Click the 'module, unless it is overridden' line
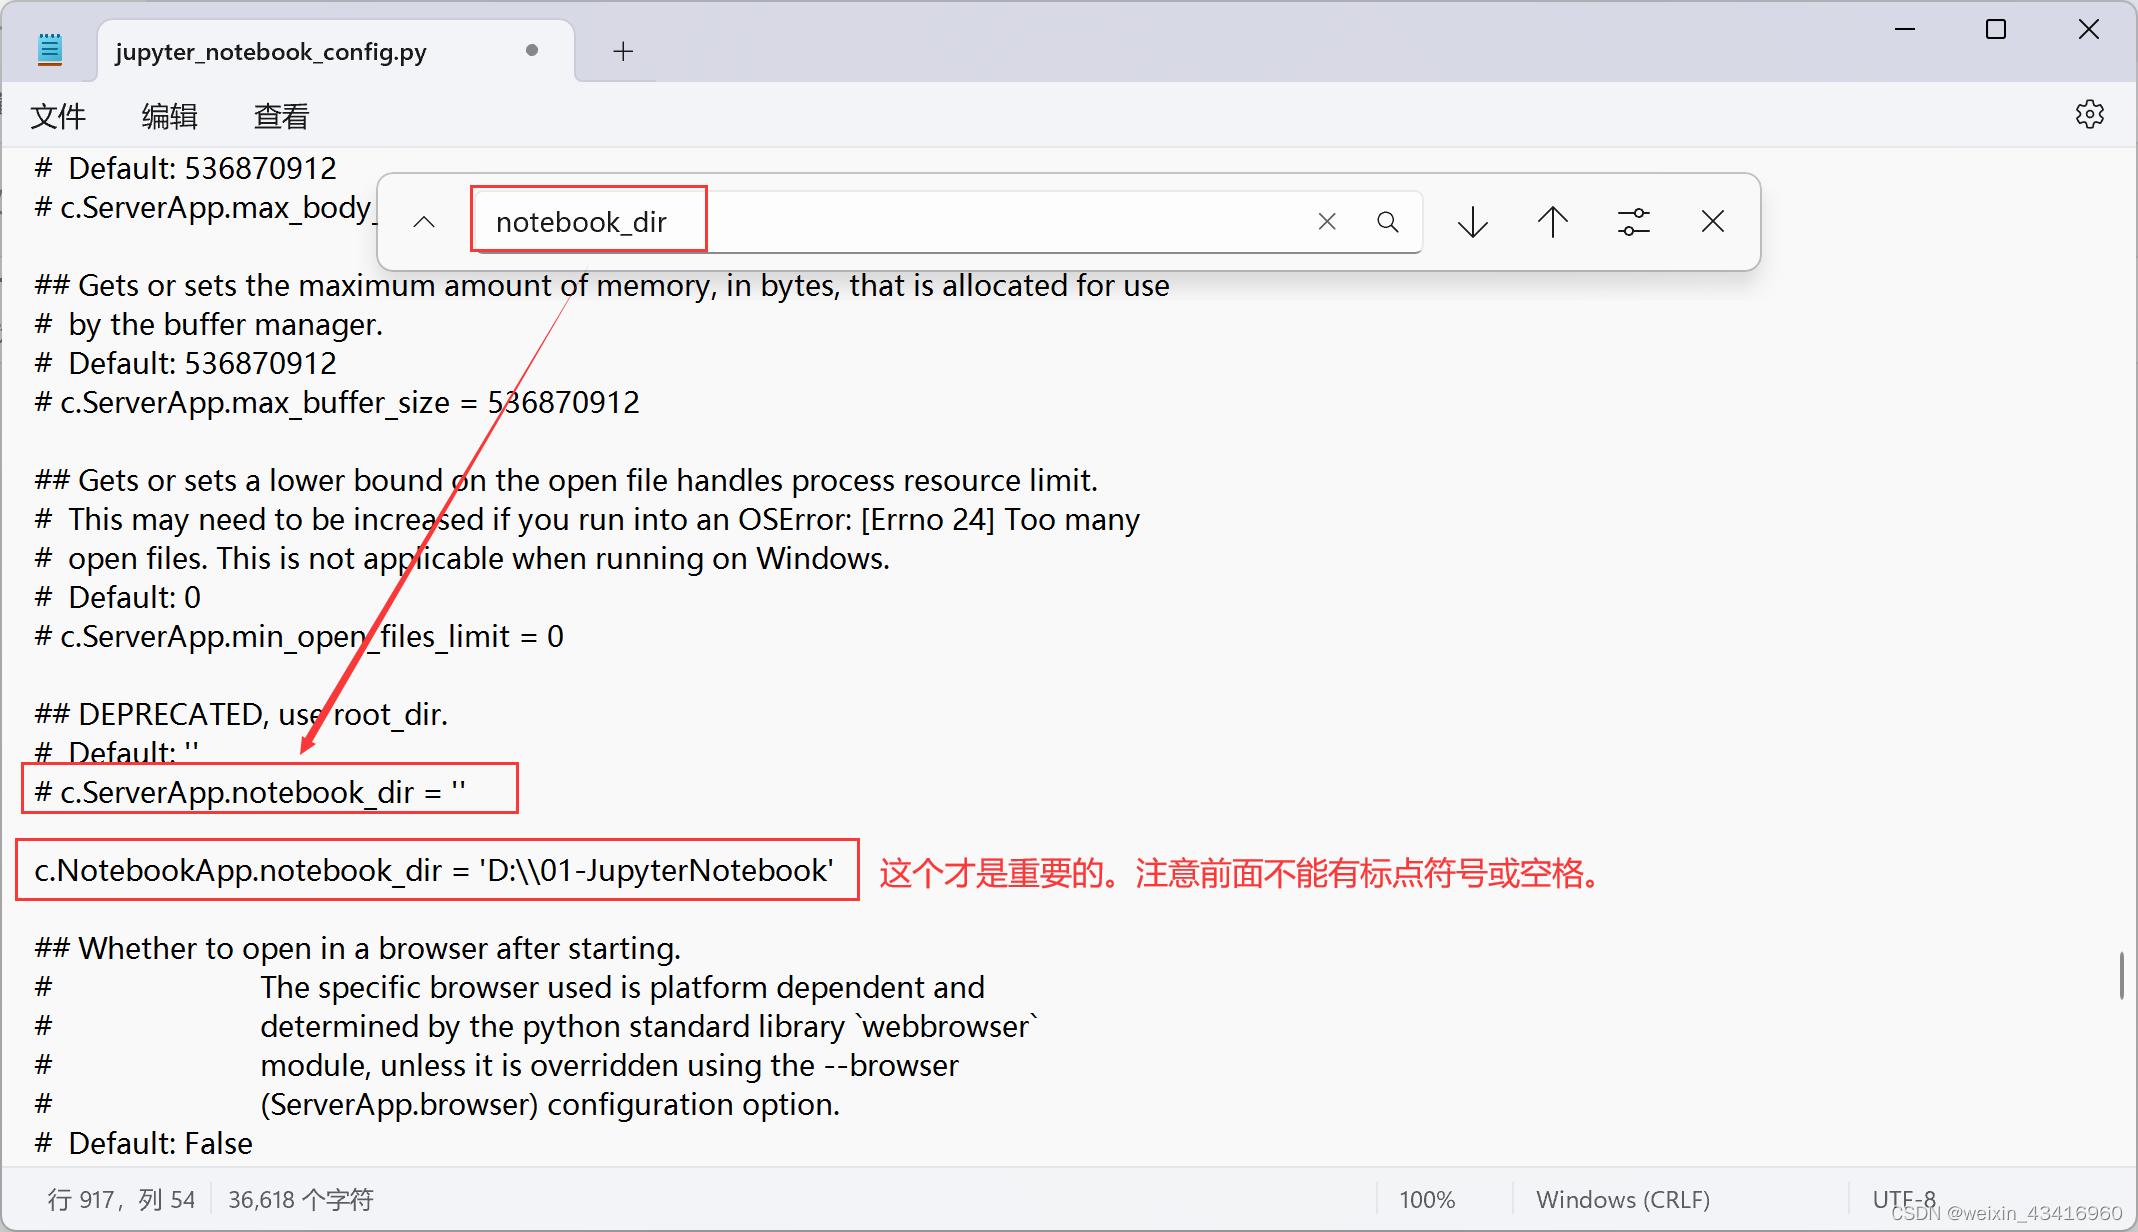This screenshot has height=1232, width=2138. point(609,1065)
